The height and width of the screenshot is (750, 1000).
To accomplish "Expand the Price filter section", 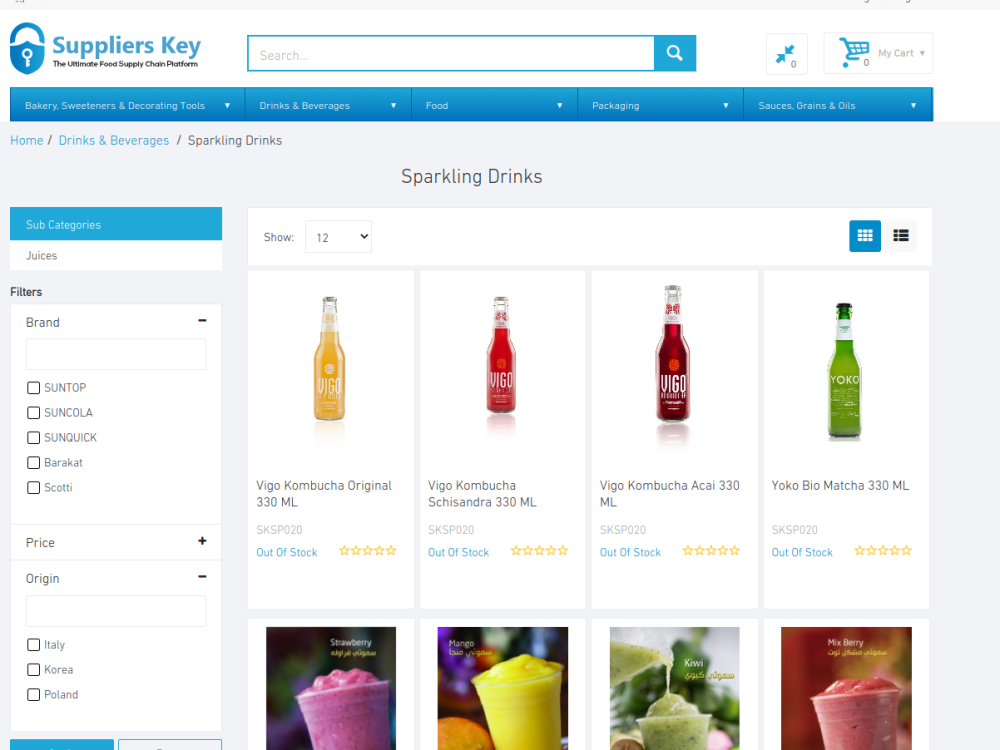I will 202,541.
